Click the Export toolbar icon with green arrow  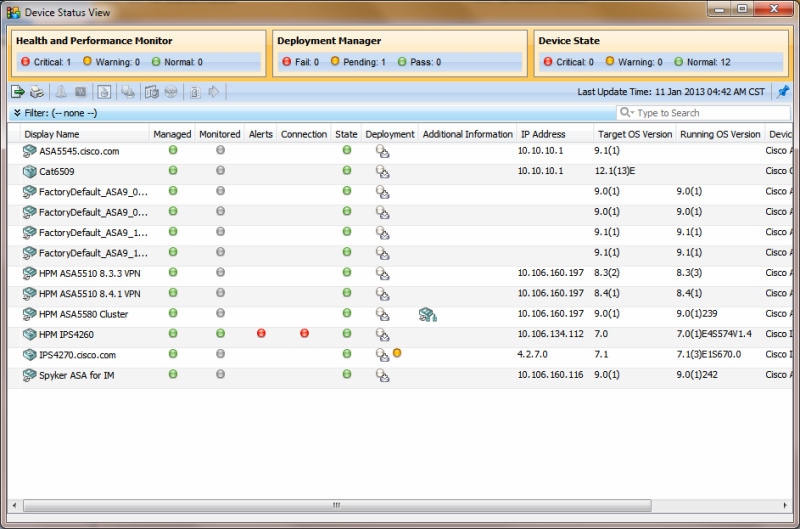pyautogui.click(x=17, y=92)
